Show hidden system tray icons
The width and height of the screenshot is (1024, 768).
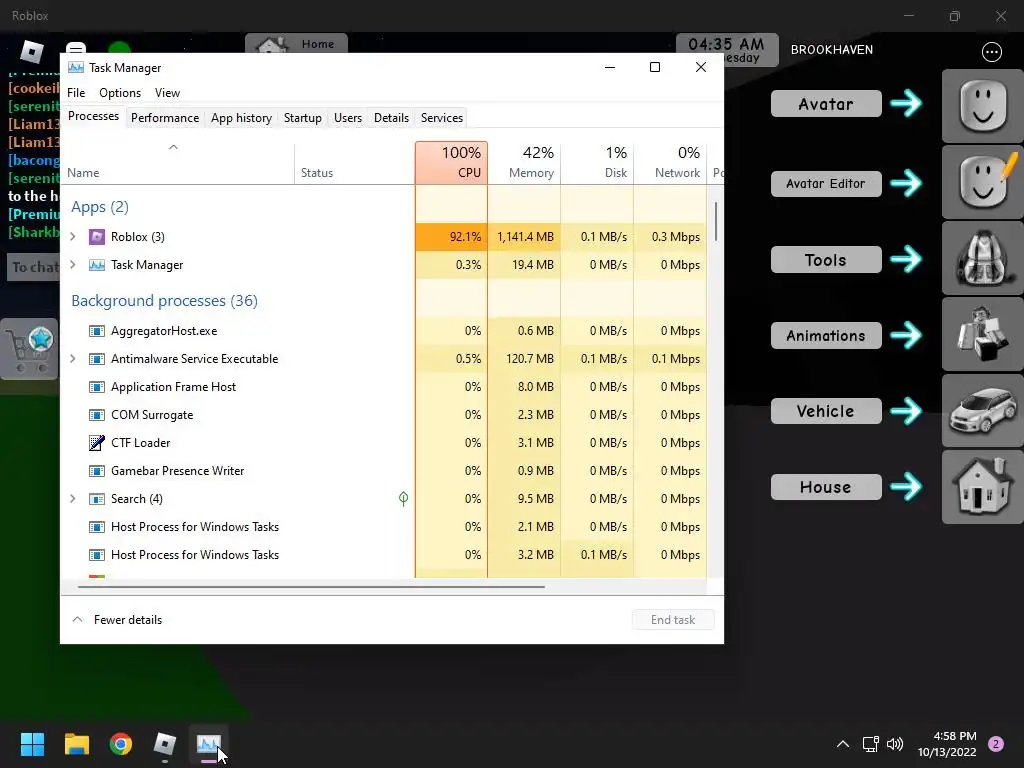click(x=843, y=744)
